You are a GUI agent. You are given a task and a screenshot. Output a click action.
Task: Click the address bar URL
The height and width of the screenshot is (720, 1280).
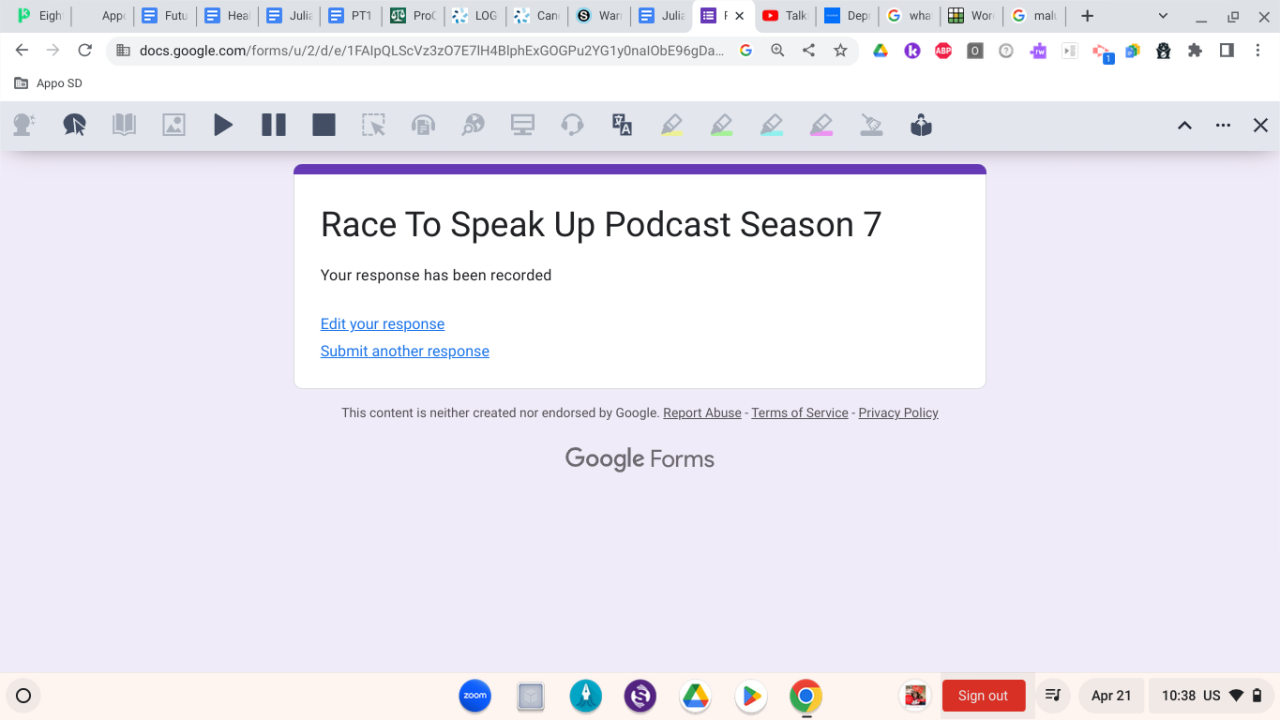[432, 50]
